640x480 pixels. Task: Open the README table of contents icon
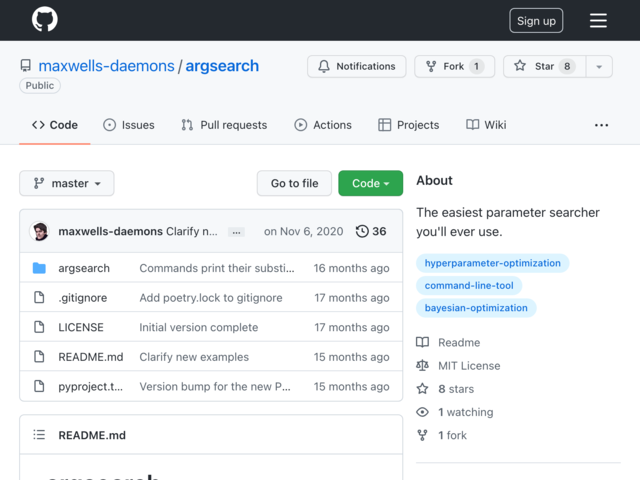[x=39, y=435]
